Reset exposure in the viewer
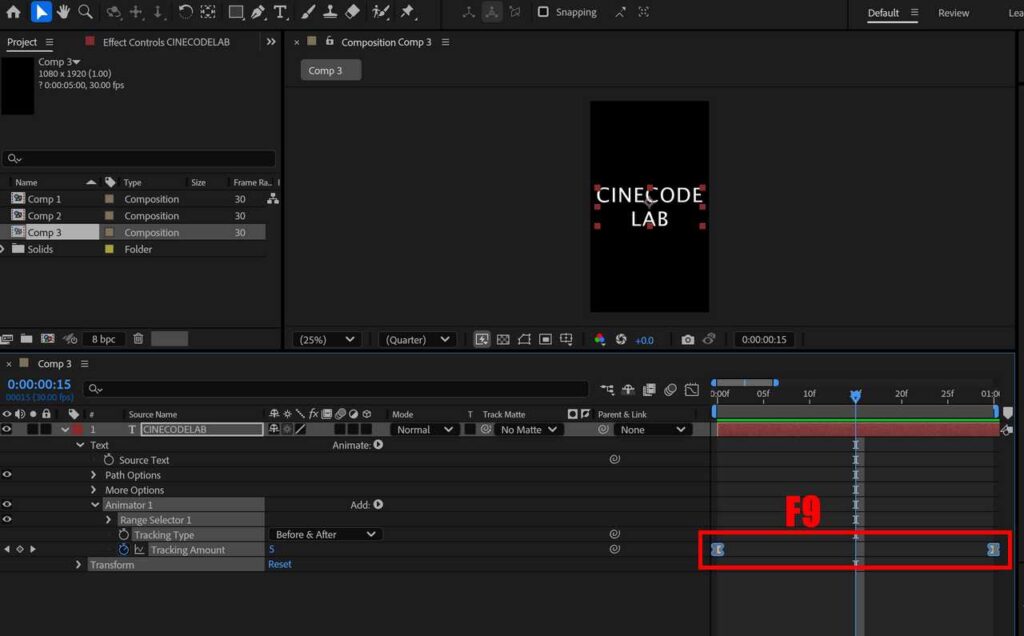Screen dimensions: 1024x636 (621, 340)
